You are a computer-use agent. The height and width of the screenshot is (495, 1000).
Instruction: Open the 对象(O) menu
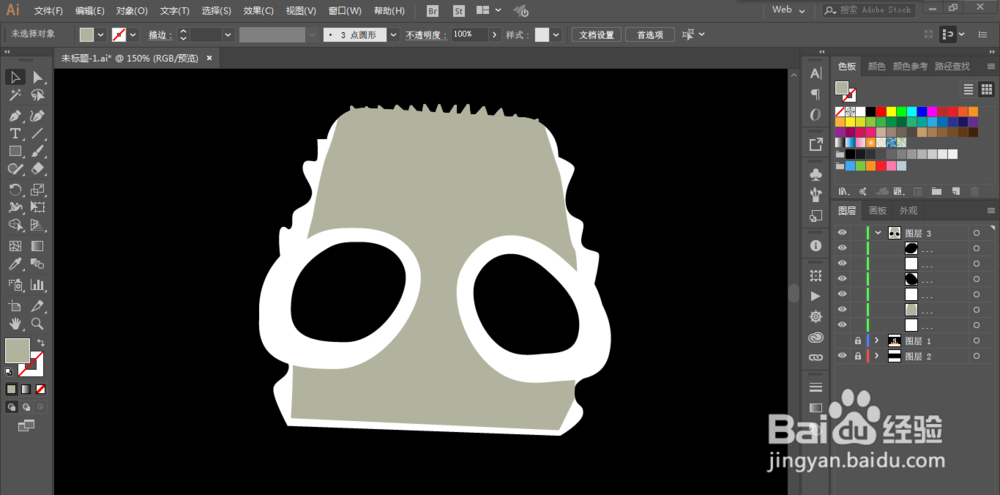coord(132,11)
